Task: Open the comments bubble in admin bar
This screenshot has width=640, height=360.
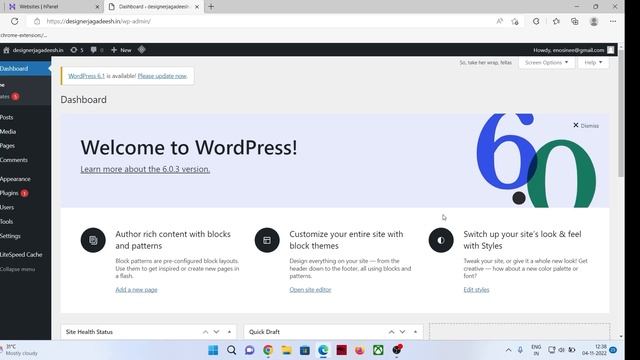Action: (97, 50)
